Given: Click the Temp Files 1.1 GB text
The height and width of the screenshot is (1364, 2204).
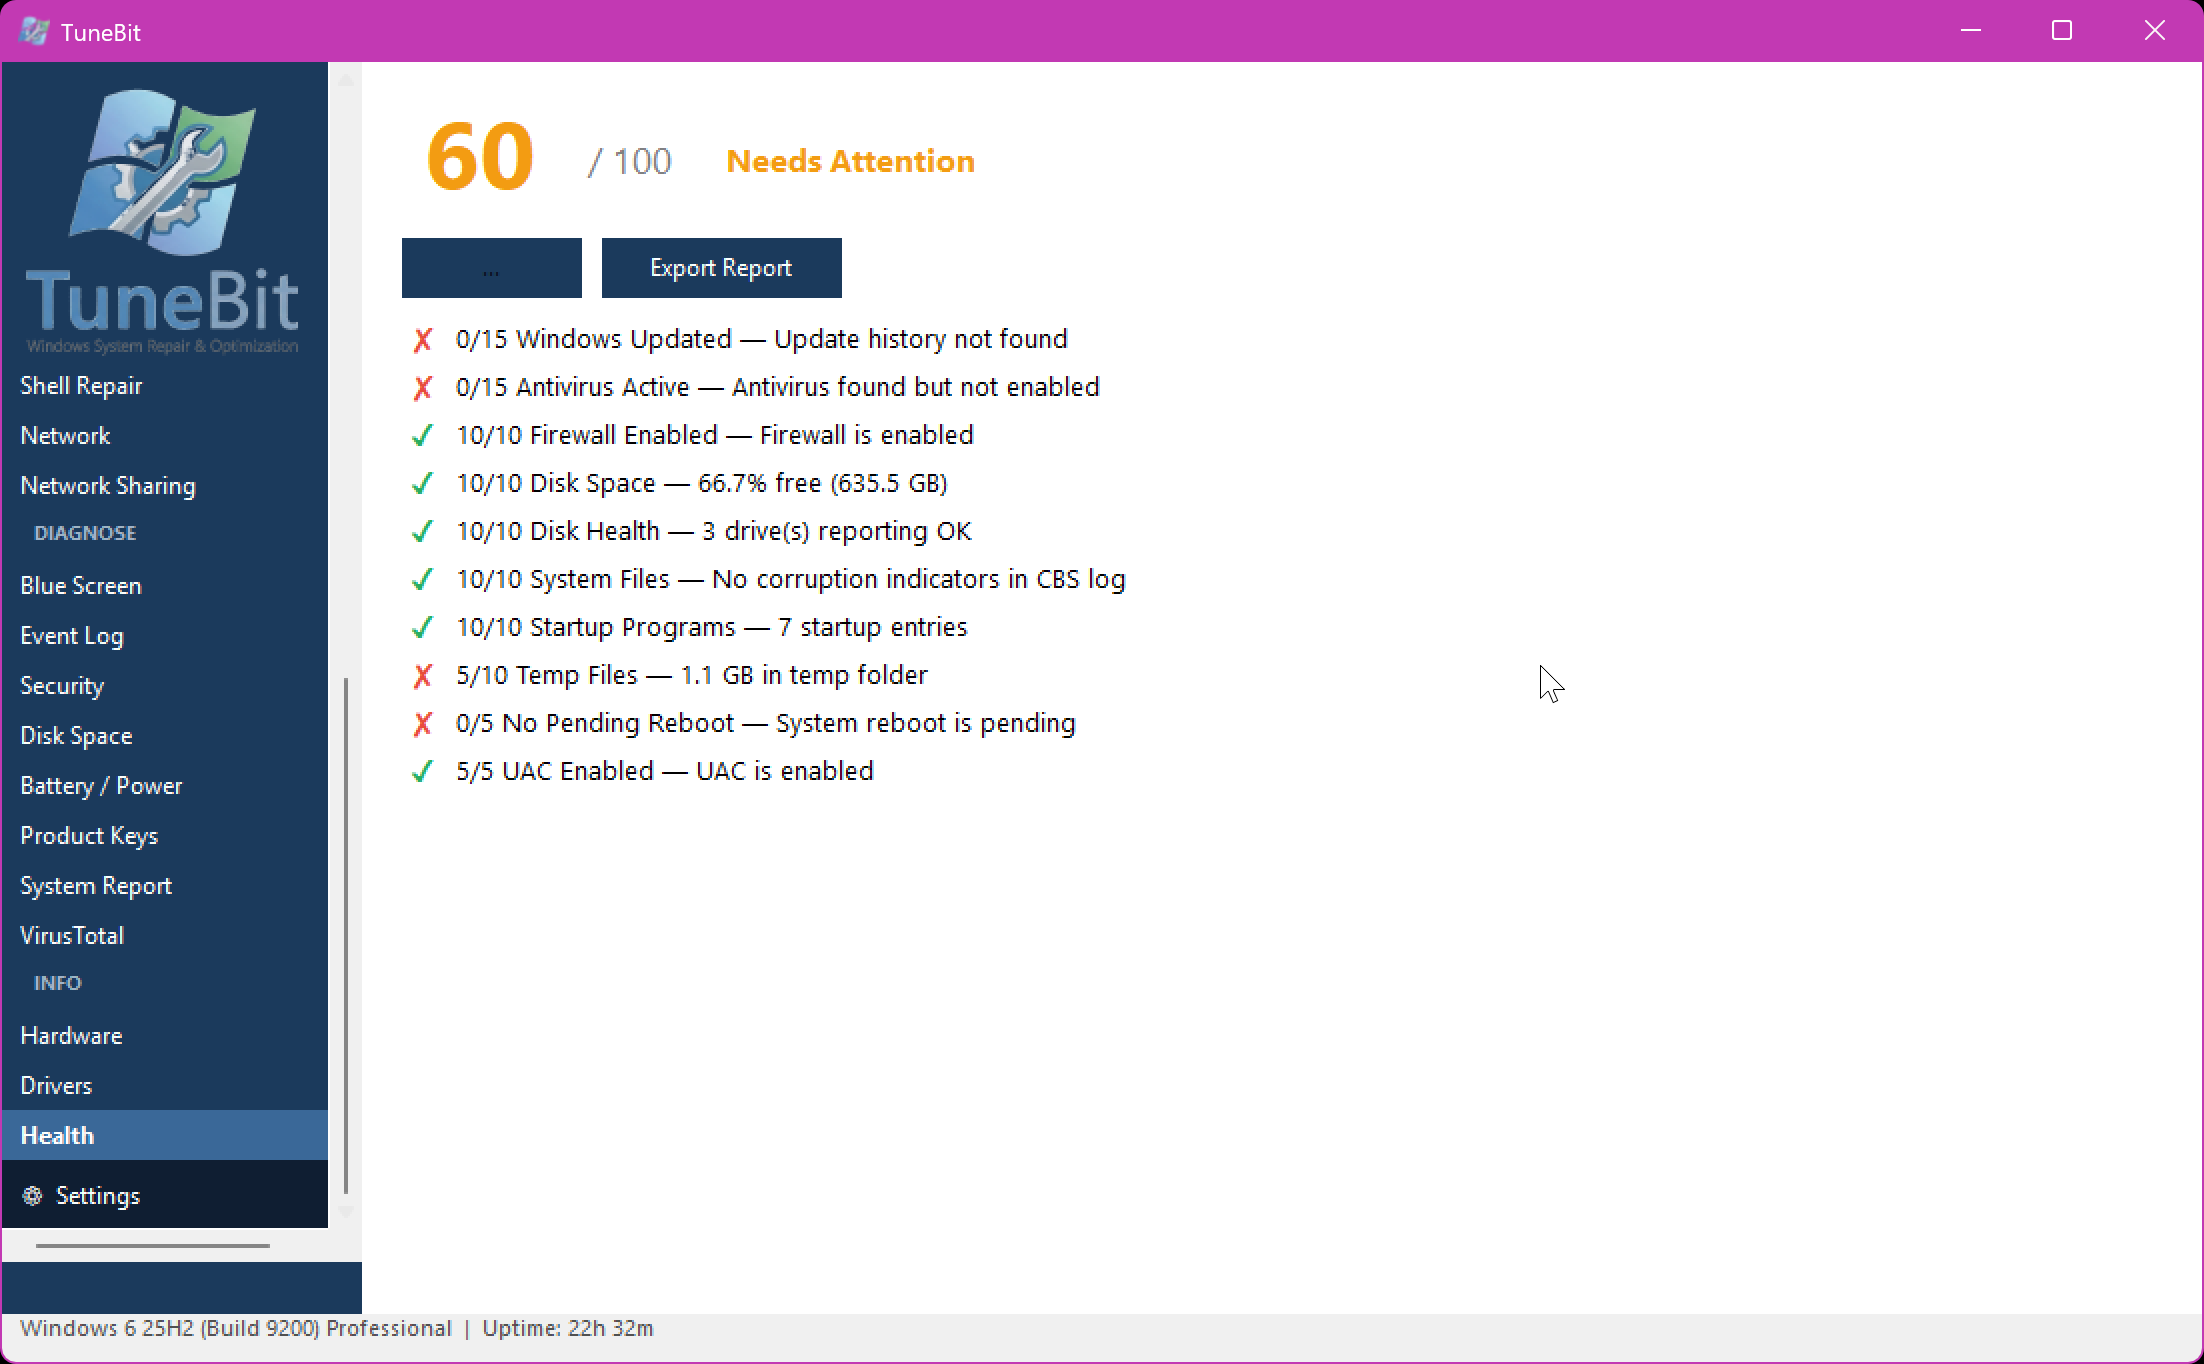Looking at the screenshot, I should click(x=692, y=675).
